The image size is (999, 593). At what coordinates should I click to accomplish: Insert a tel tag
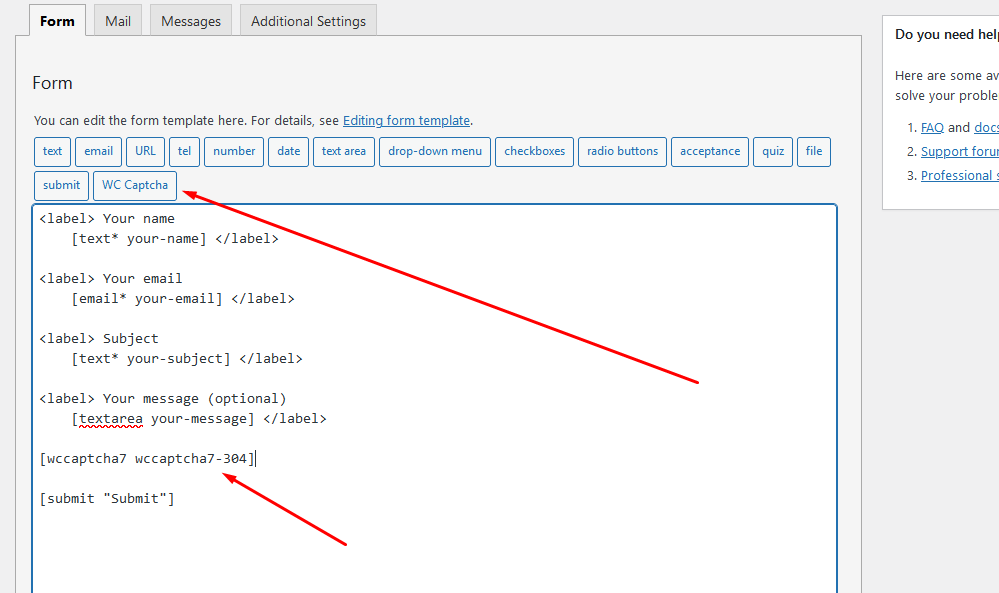coord(185,152)
